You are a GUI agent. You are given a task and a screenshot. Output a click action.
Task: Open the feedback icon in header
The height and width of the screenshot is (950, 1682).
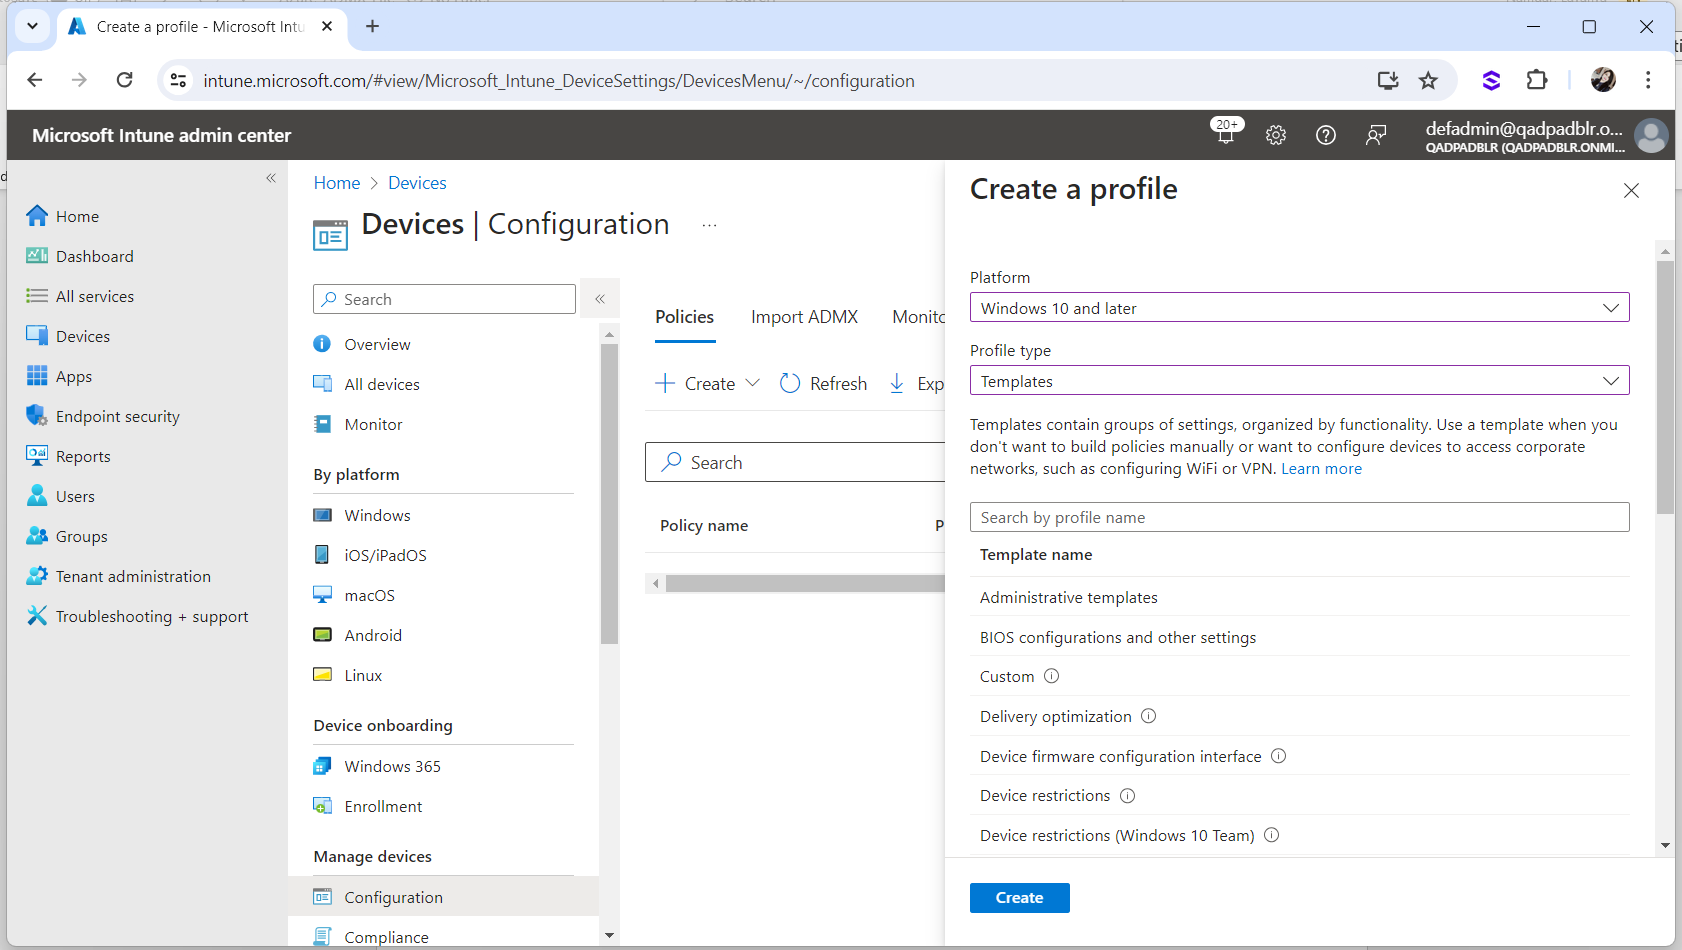tap(1376, 135)
